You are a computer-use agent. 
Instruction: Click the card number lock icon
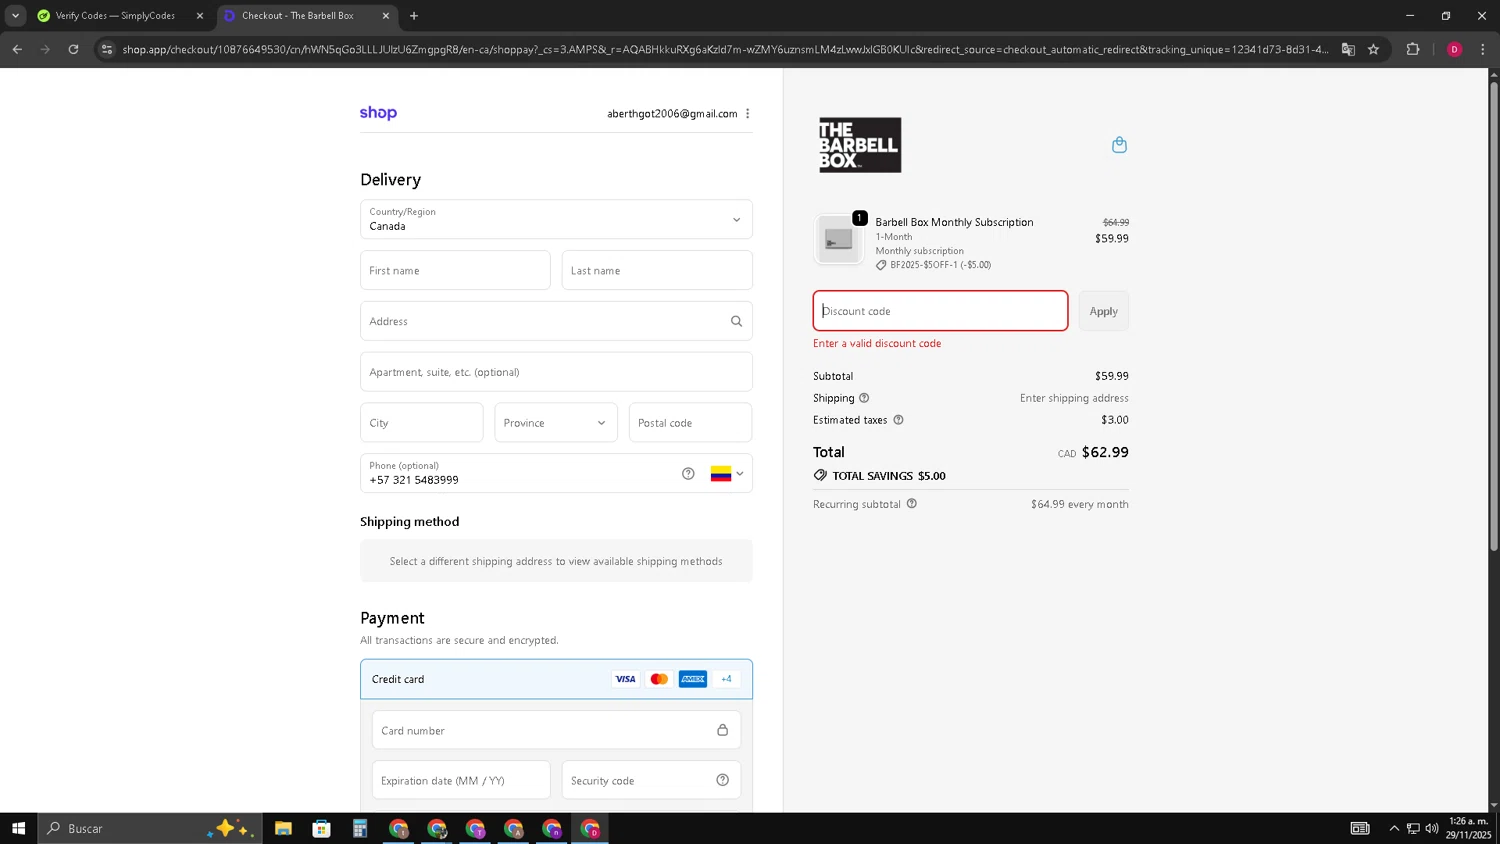722,730
